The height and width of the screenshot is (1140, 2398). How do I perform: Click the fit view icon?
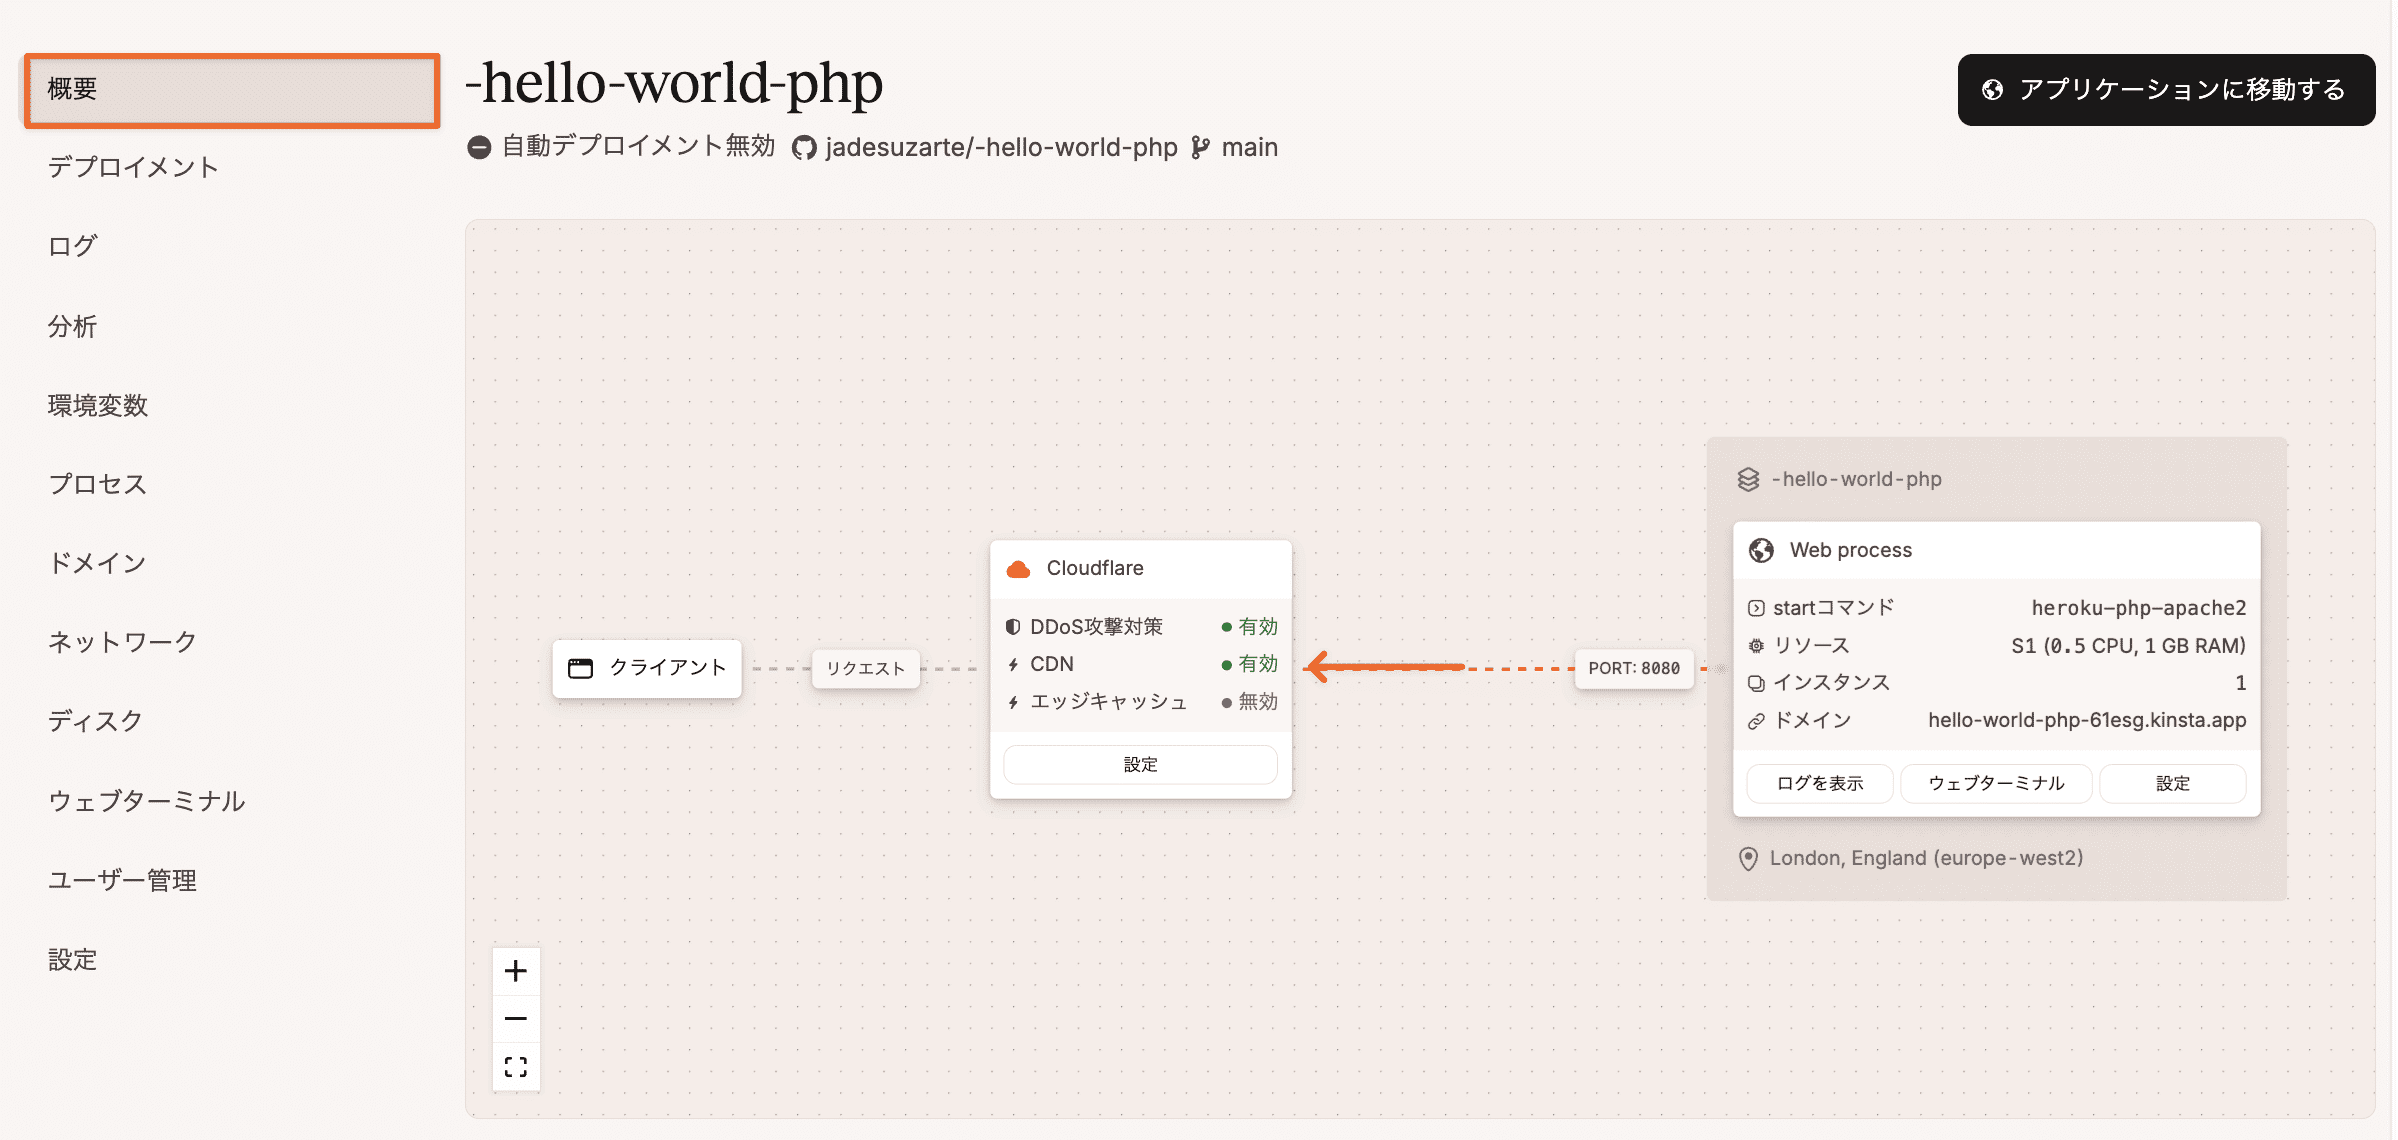(516, 1067)
